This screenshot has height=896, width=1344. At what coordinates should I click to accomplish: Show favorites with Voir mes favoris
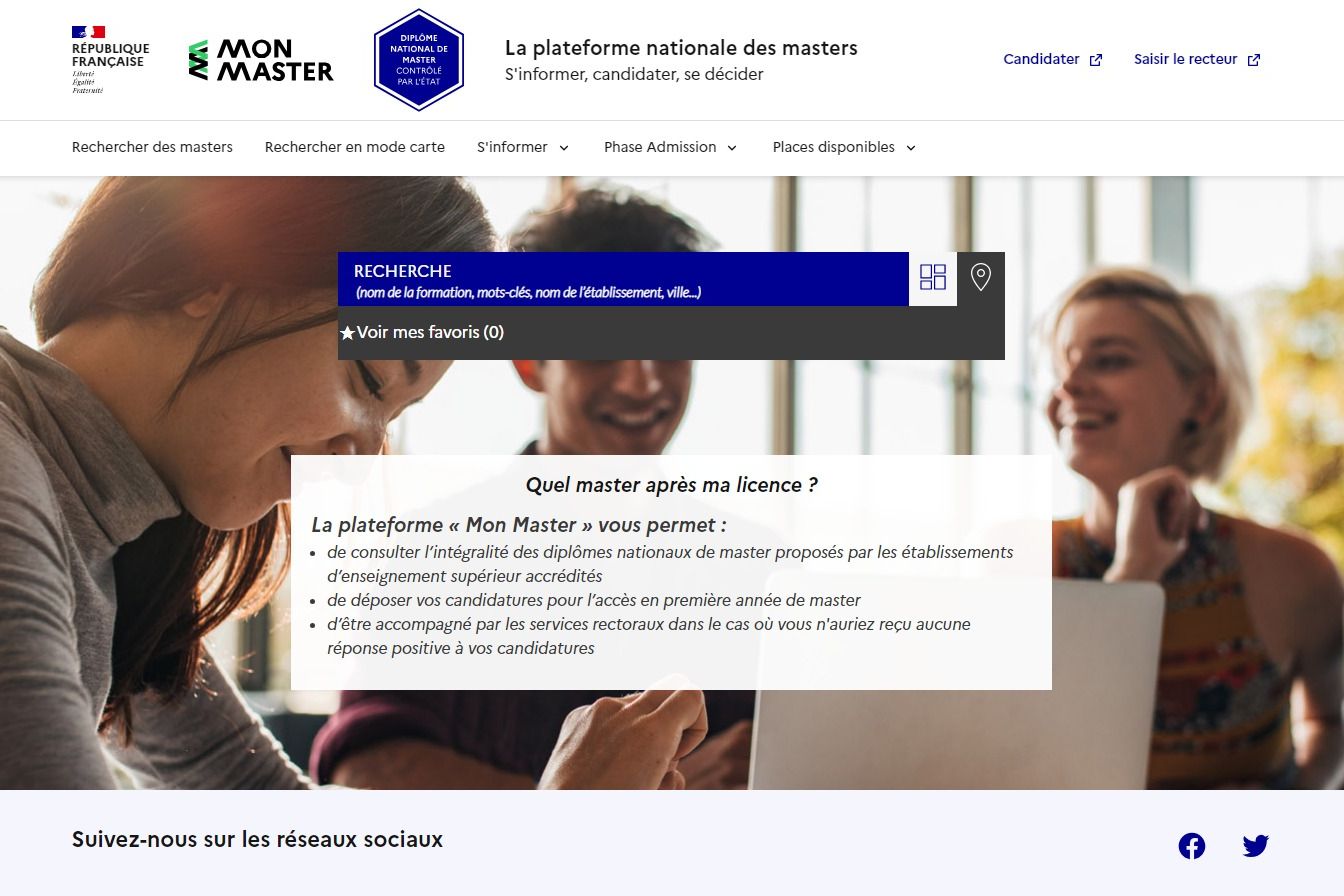pos(430,331)
